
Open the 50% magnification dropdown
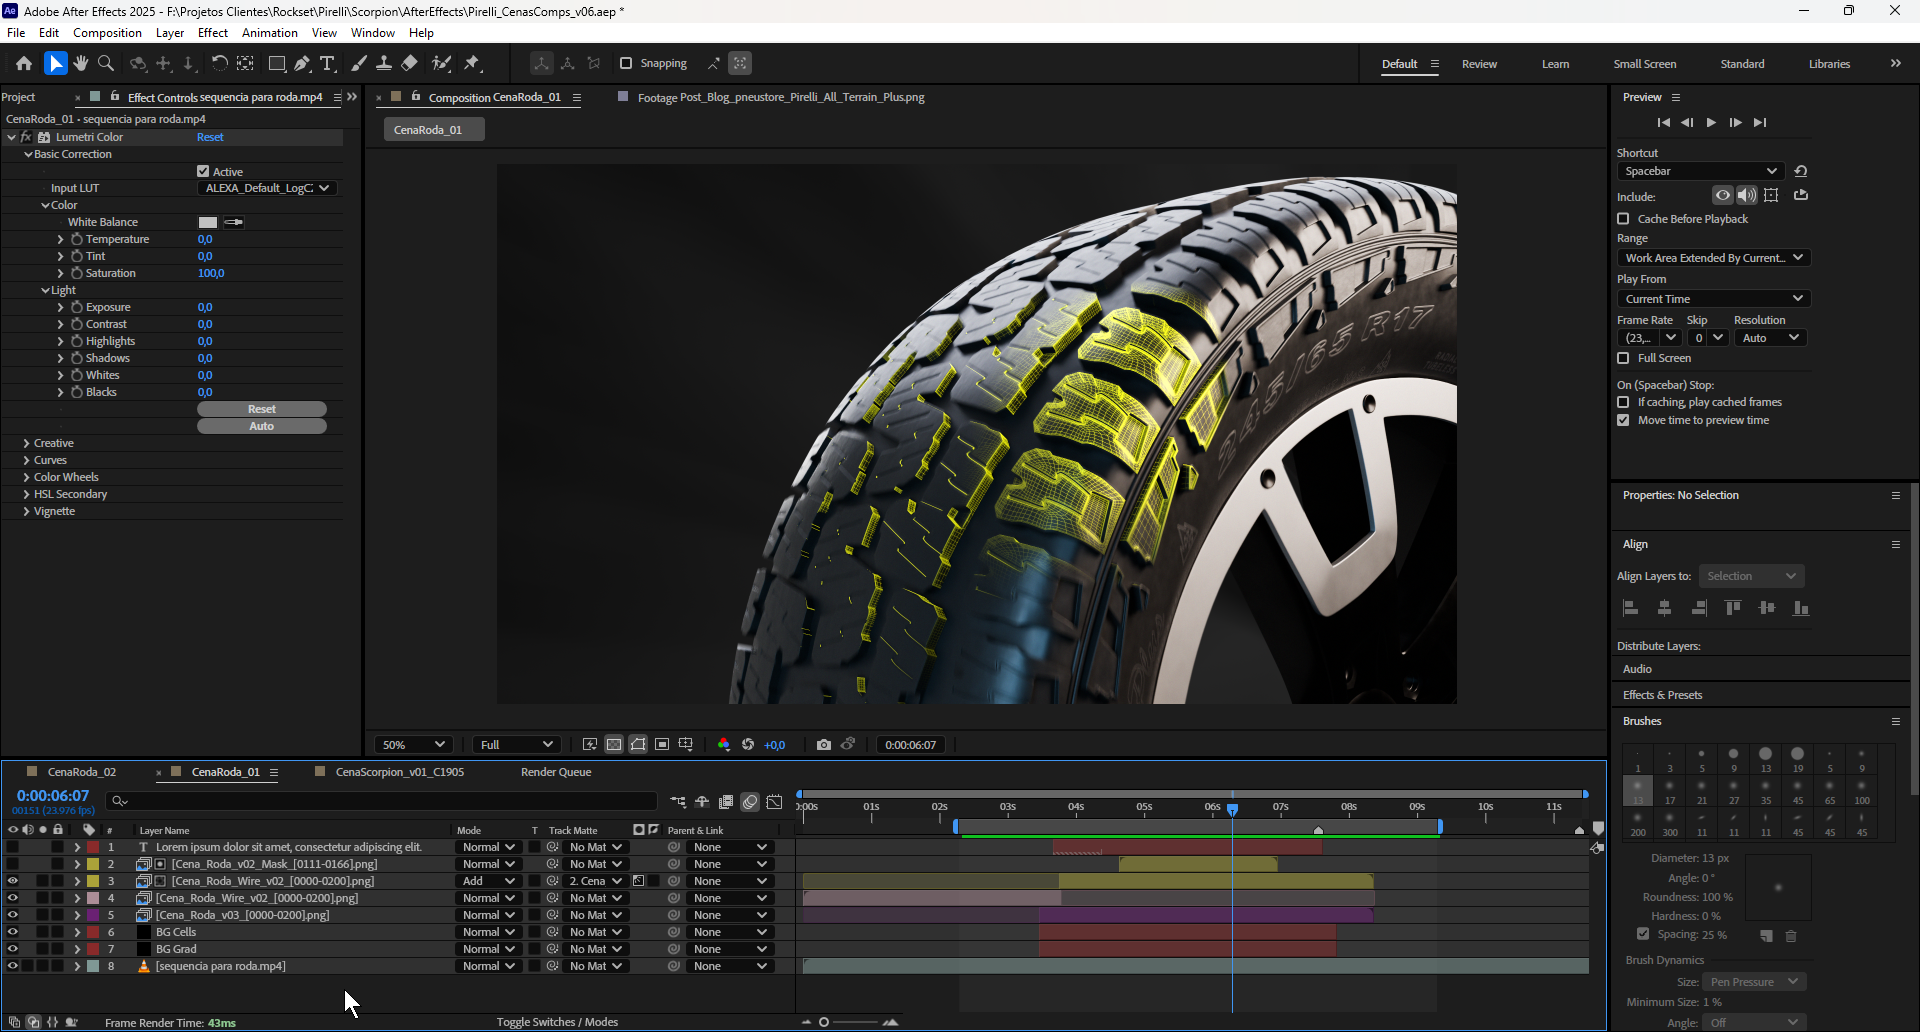click(414, 744)
